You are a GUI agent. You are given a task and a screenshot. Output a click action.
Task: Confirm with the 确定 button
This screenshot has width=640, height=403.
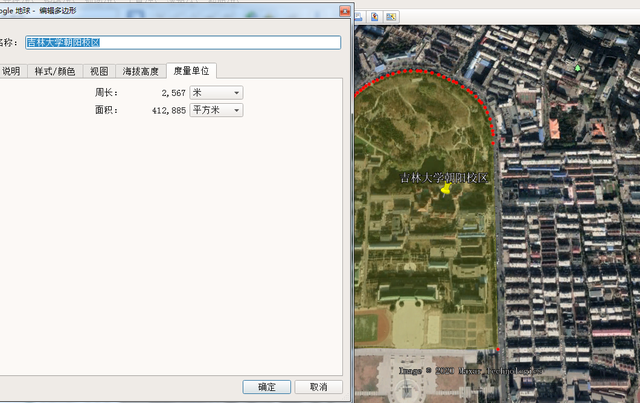[x=267, y=387]
